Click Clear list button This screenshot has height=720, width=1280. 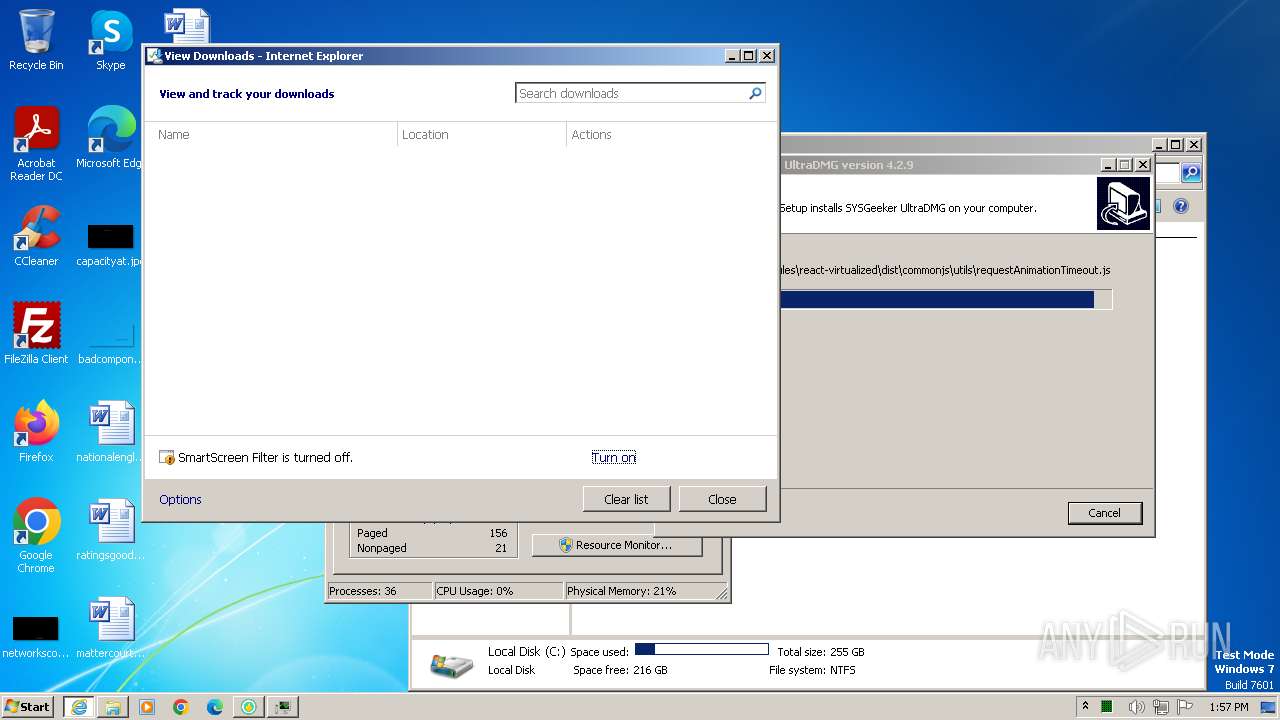click(626, 499)
